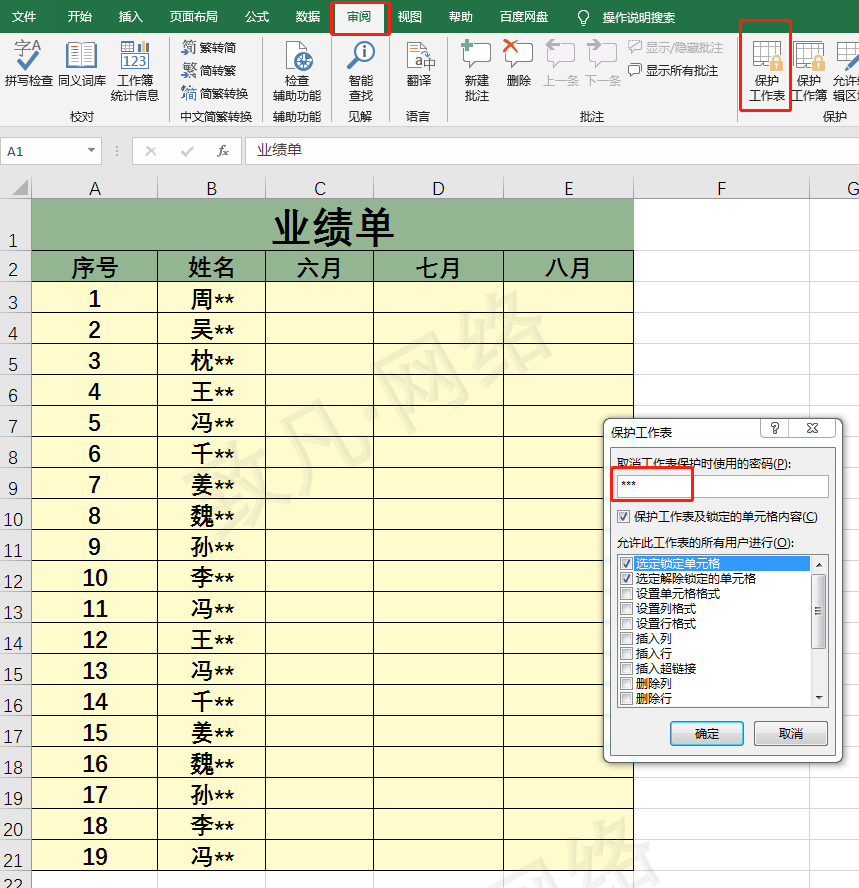859x888 pixels.
Task: Convert with the 简转繁 icon
Action: [x=189, y=71]
